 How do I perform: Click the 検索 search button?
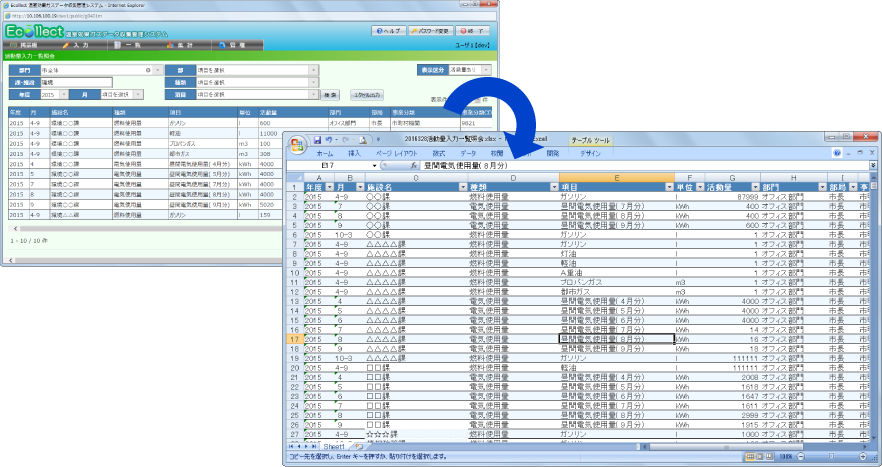[329, 94]
